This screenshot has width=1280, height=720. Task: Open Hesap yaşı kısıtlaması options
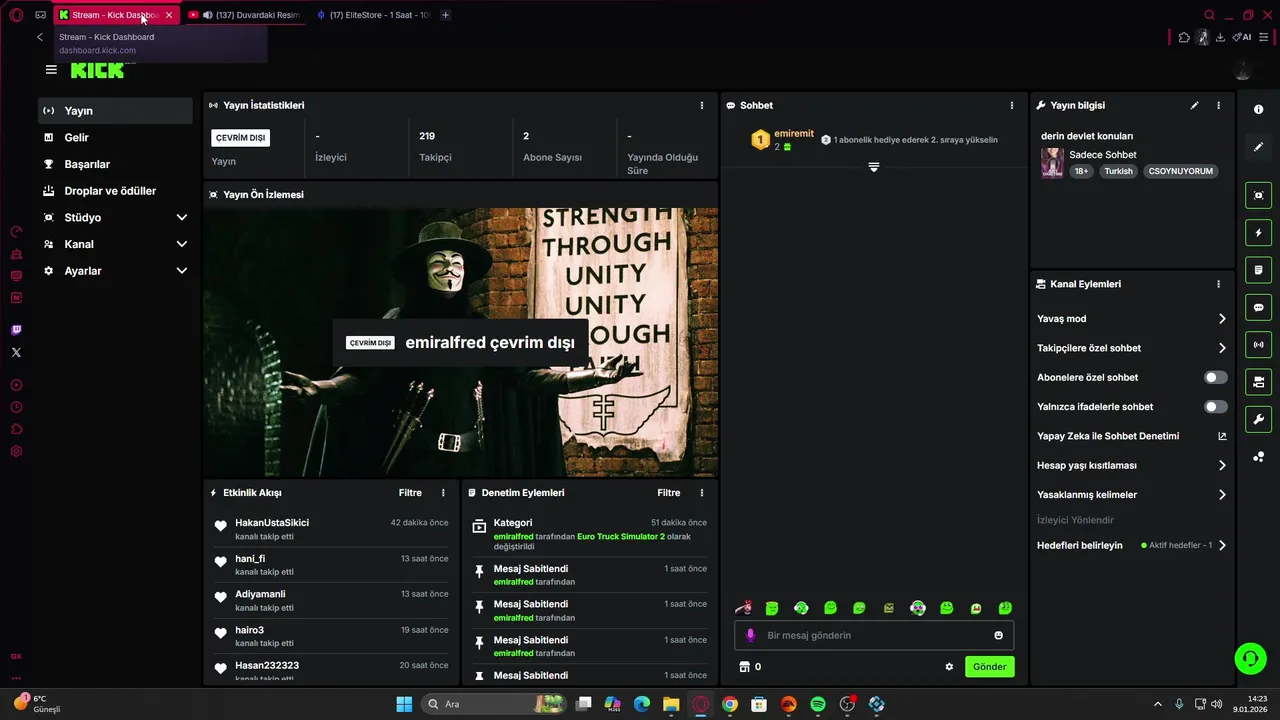(1132, 465)
